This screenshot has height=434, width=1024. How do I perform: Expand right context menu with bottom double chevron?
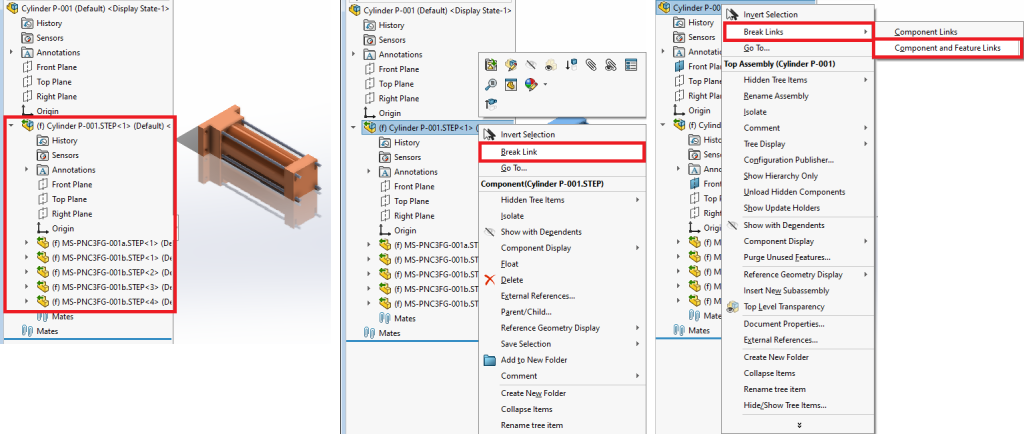click(x=797, y=425)
